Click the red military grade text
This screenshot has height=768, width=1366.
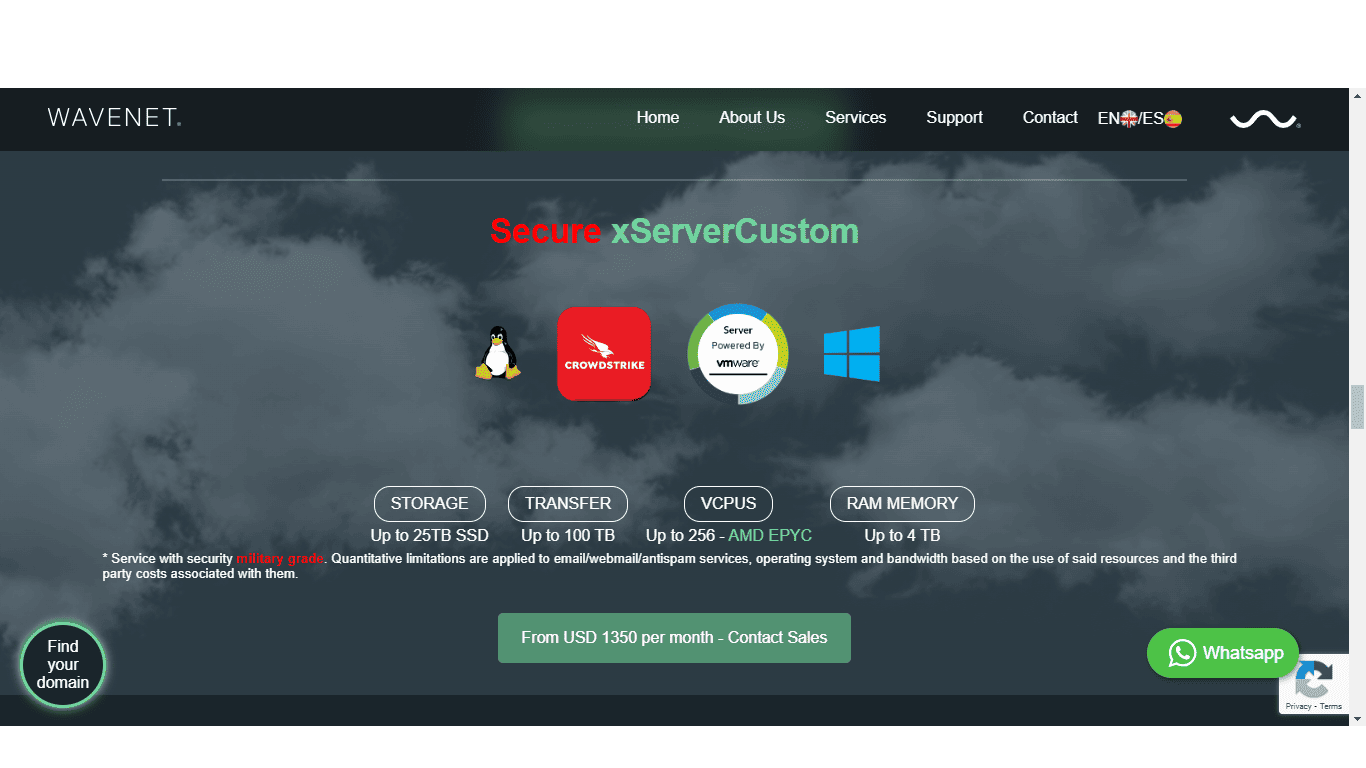[279, 559]
